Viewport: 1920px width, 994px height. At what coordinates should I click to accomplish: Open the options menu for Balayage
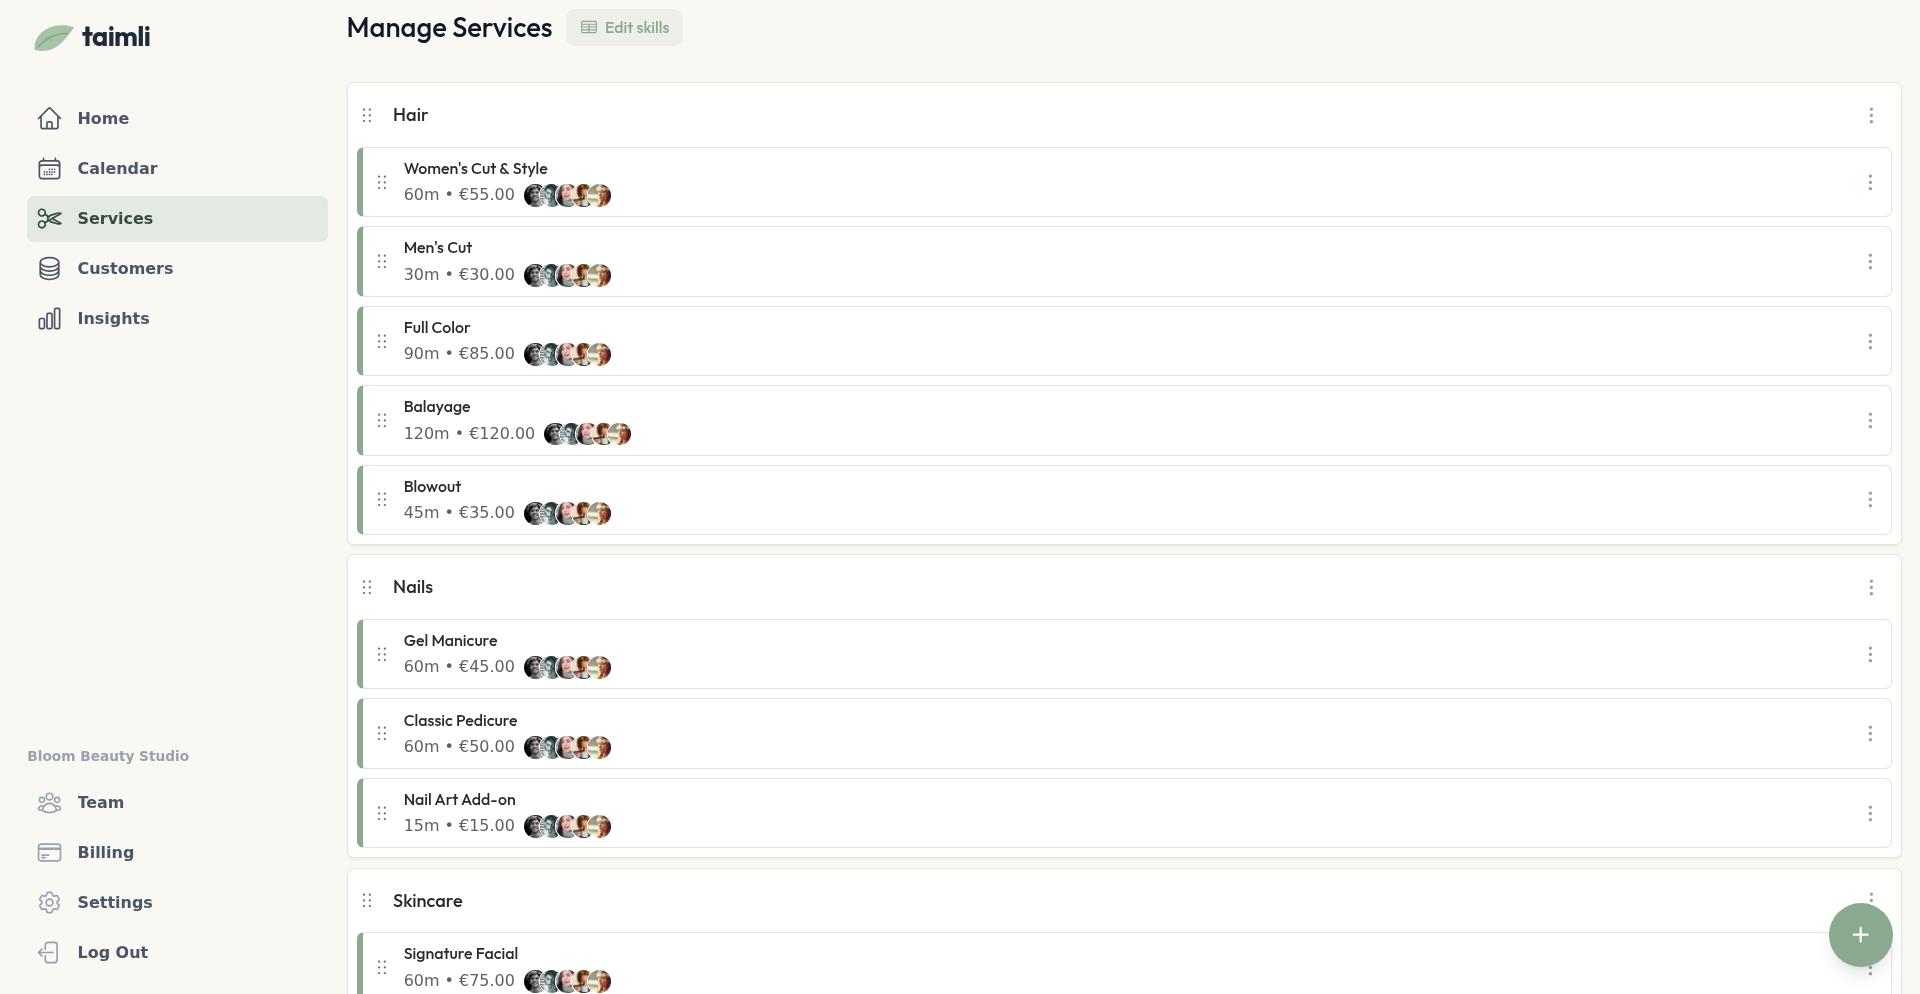point(1869,421)
